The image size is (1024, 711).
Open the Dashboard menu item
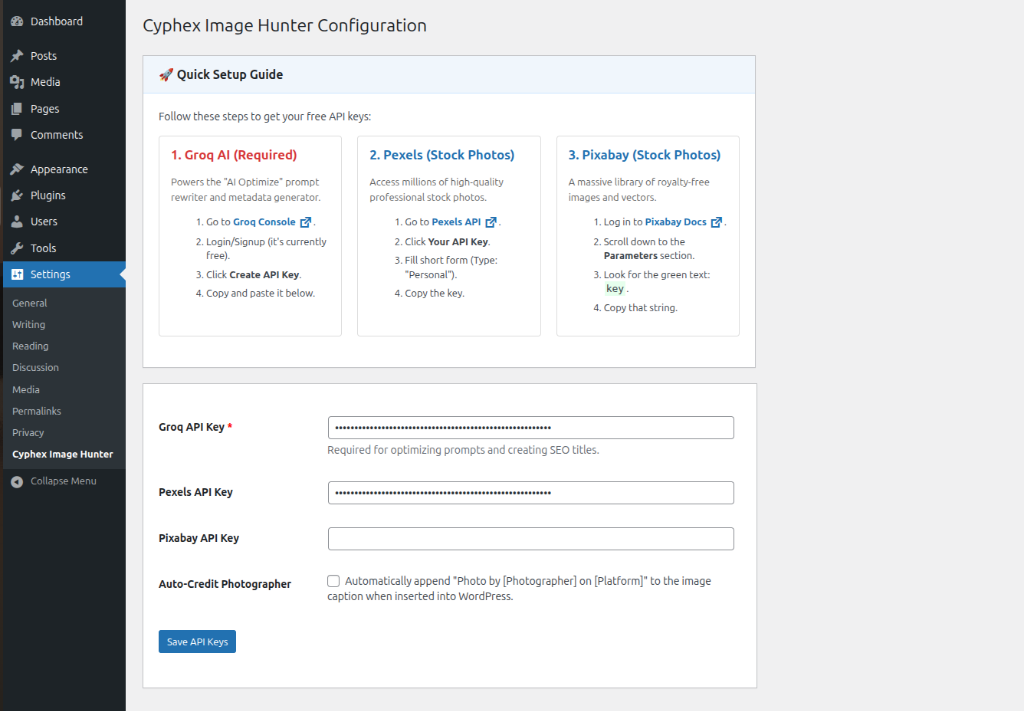56,22
